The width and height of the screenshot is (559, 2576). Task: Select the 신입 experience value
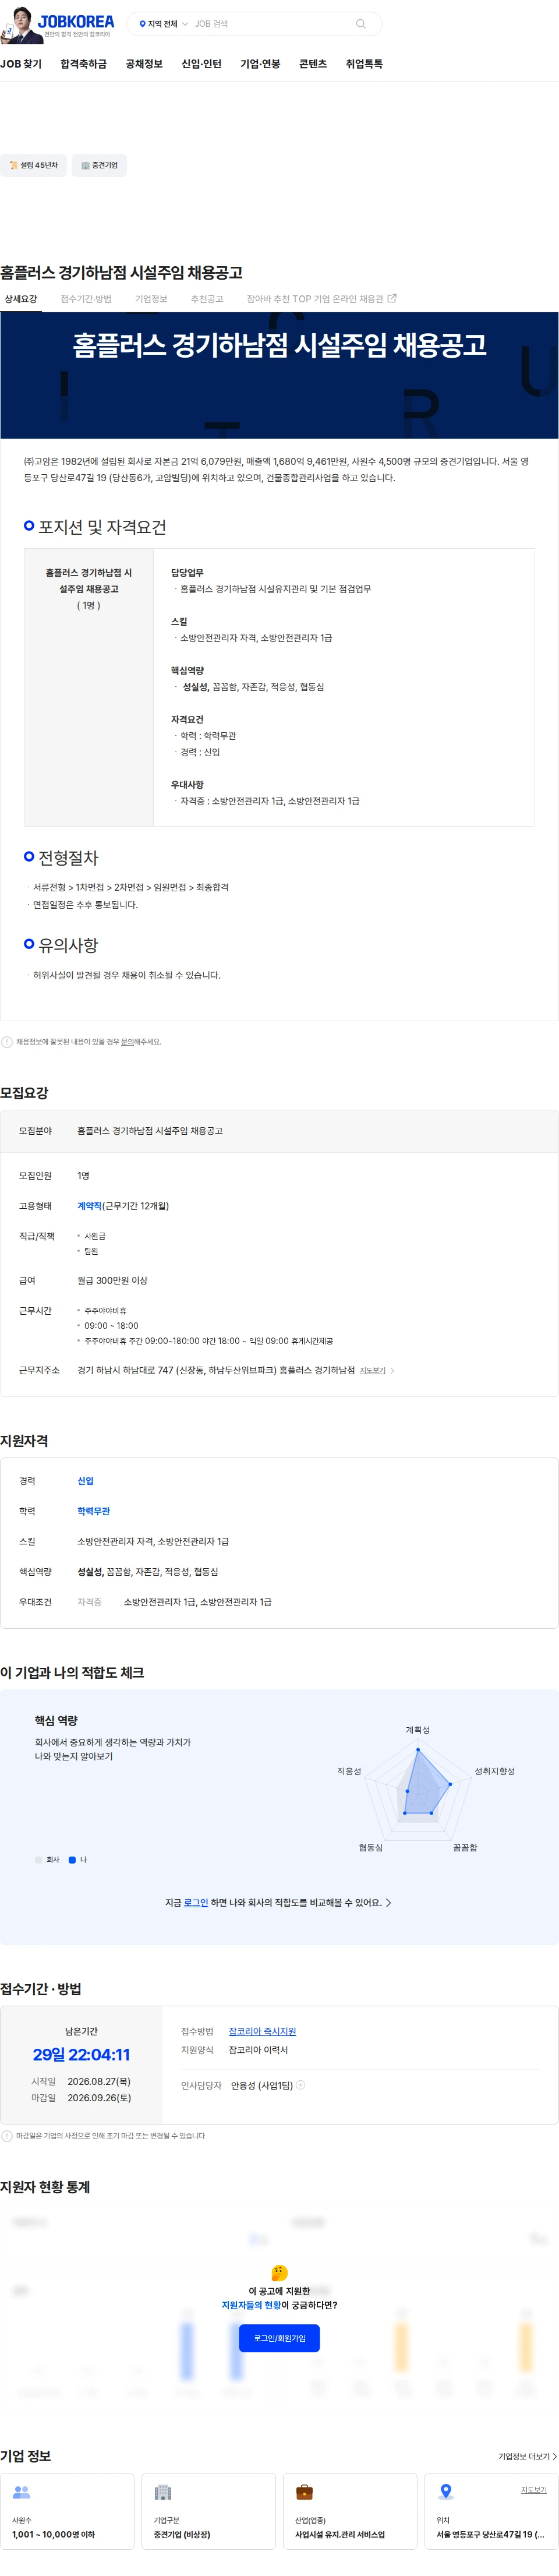click(x=85, y=1481)
